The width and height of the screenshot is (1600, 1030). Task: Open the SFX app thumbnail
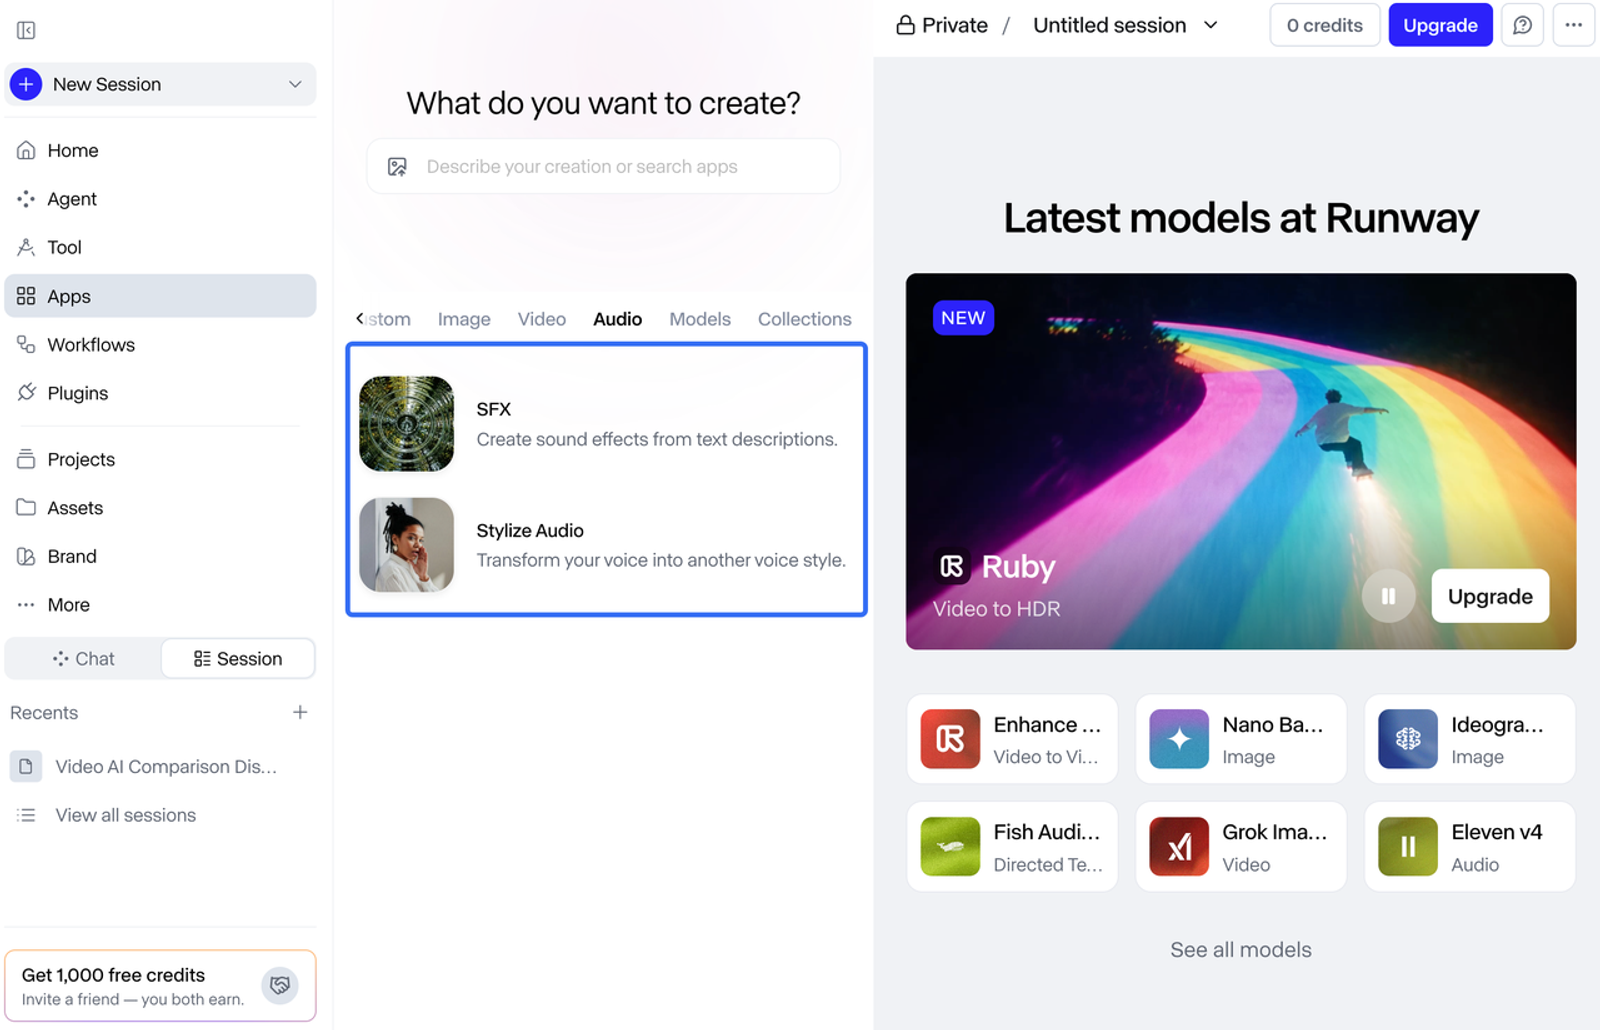[407, 424]
